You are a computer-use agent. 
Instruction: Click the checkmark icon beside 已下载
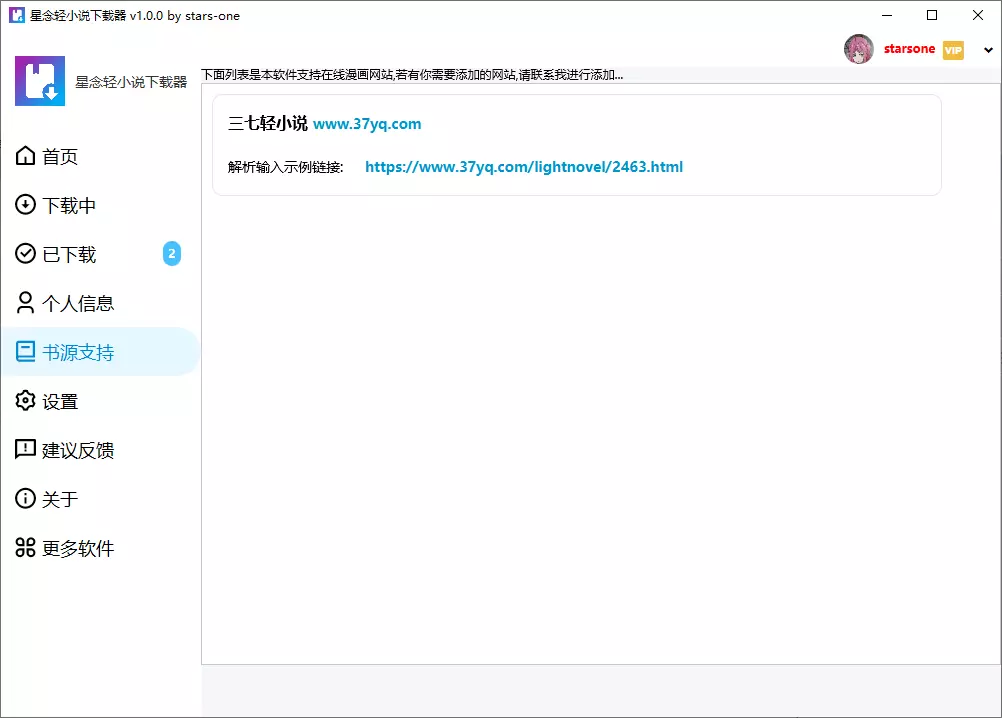pos(25,254)
